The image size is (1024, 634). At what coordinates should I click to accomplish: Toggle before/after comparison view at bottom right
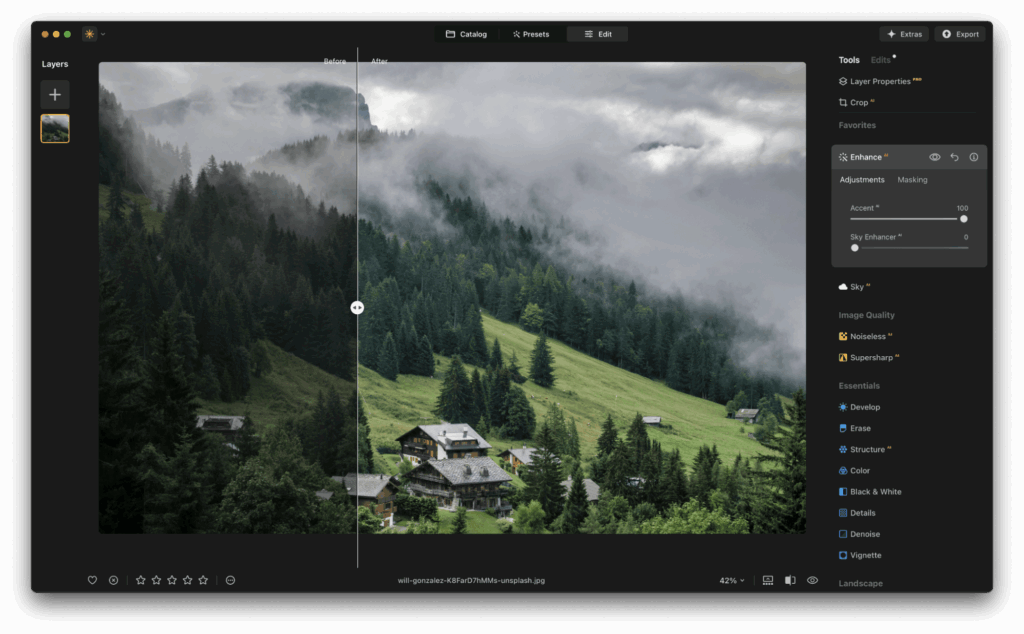(x=790, y=580)
